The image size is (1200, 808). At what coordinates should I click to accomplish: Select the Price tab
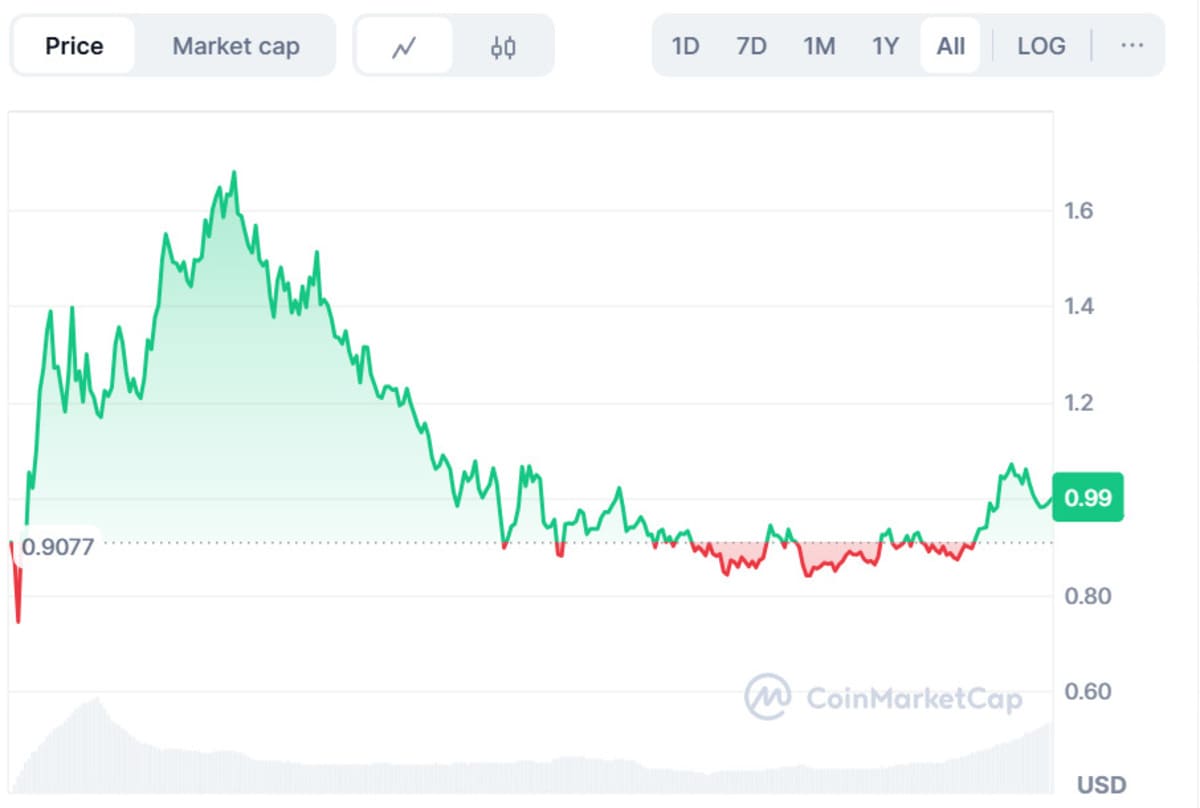click(x=74, y=46)
